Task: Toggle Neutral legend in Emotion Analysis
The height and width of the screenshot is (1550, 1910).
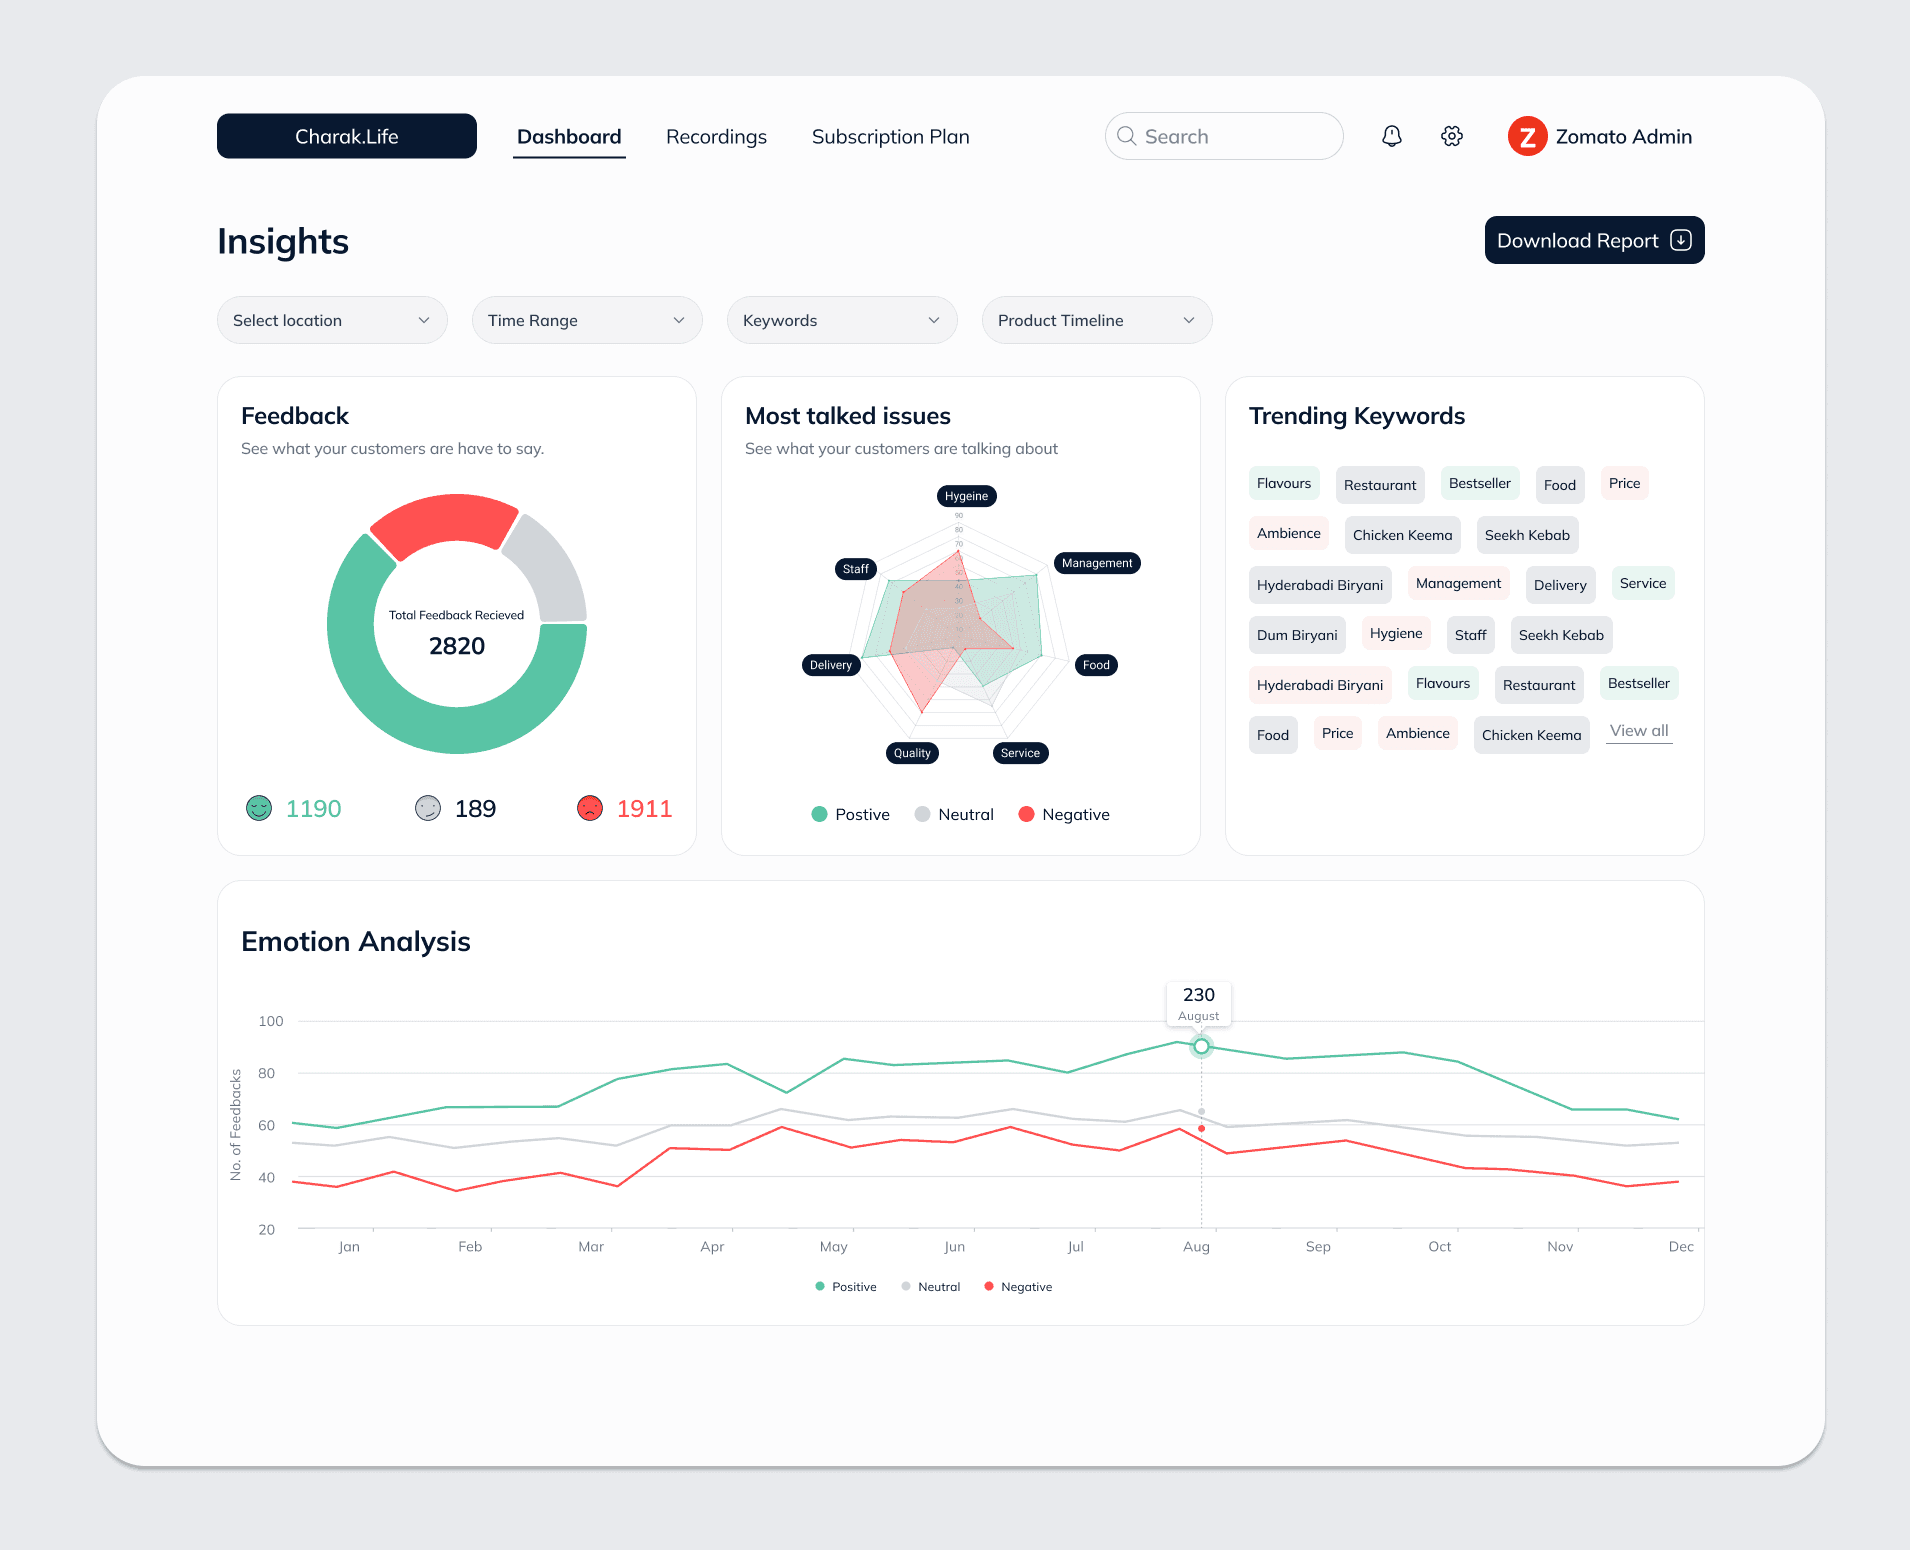Action: tap(931, 1287)
